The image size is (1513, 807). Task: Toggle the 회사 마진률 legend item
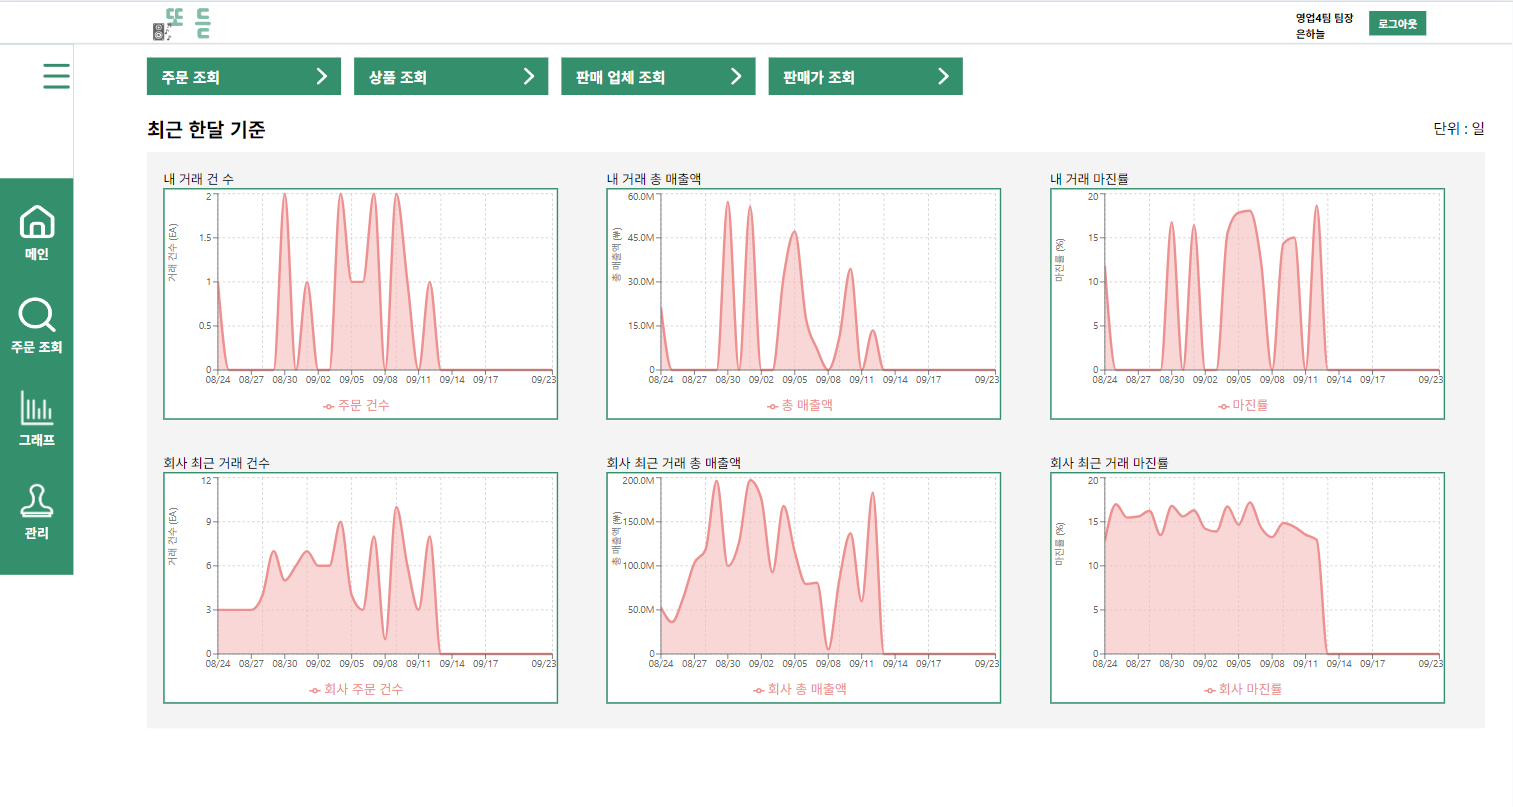point(1243,689)
